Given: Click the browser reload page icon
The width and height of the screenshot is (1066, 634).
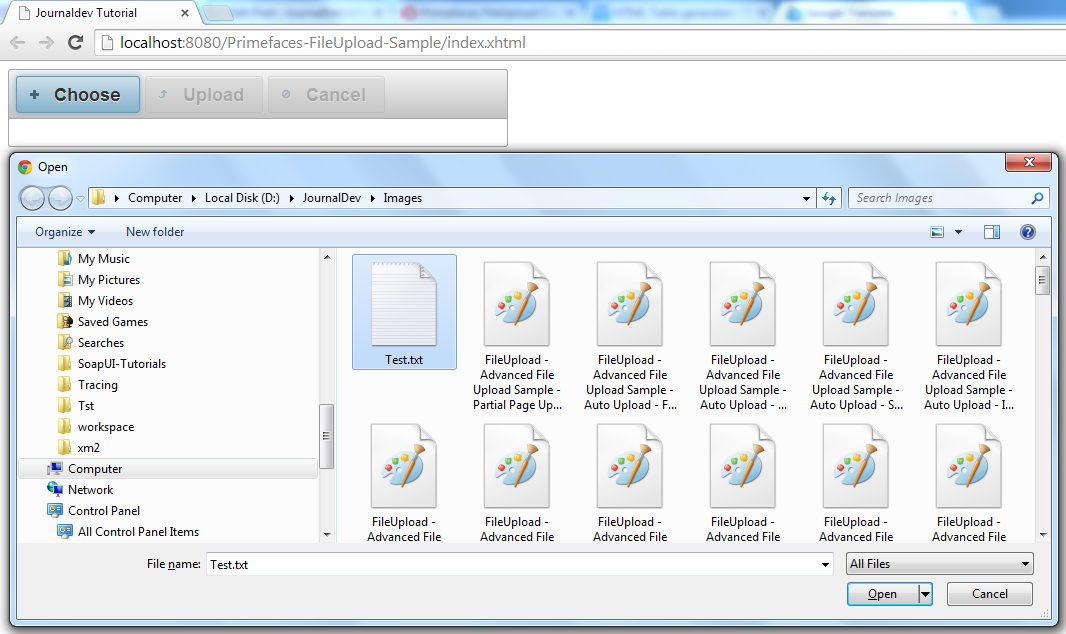Looking at the screenshot, I should (x=75, y=43).
